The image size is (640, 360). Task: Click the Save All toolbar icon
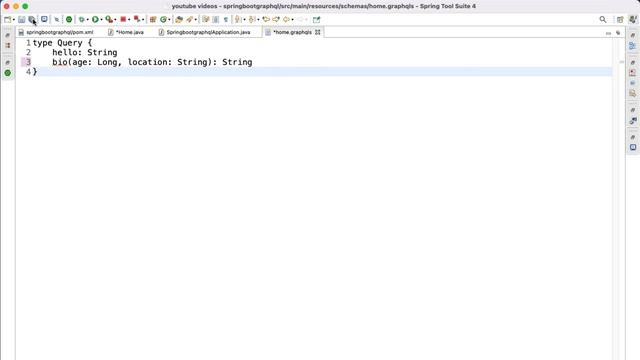coord(31,19)
